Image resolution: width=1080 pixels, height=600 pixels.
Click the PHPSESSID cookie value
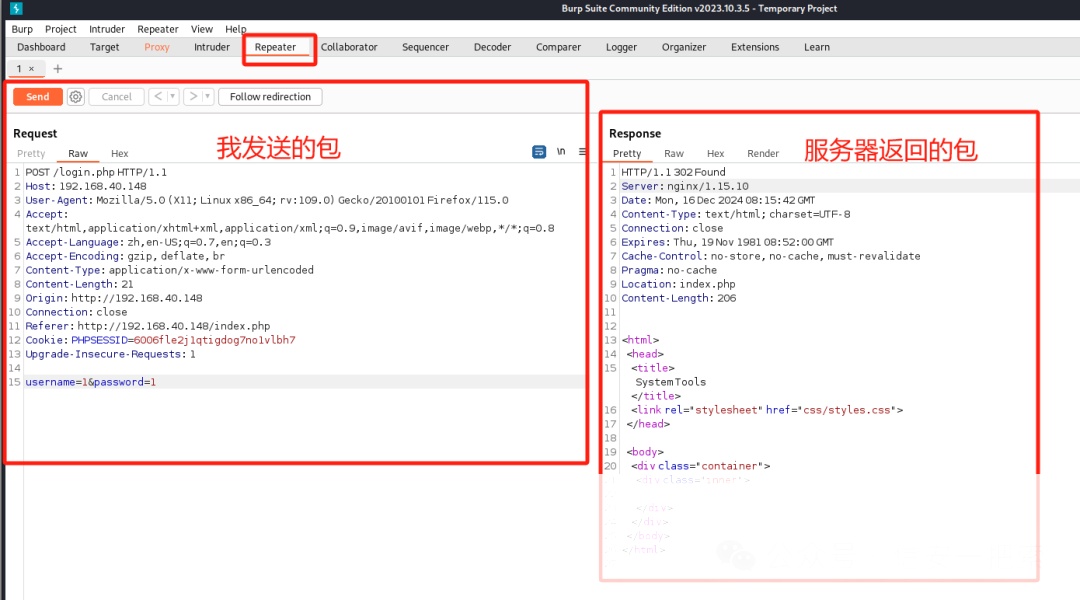[x=215, y=340]
